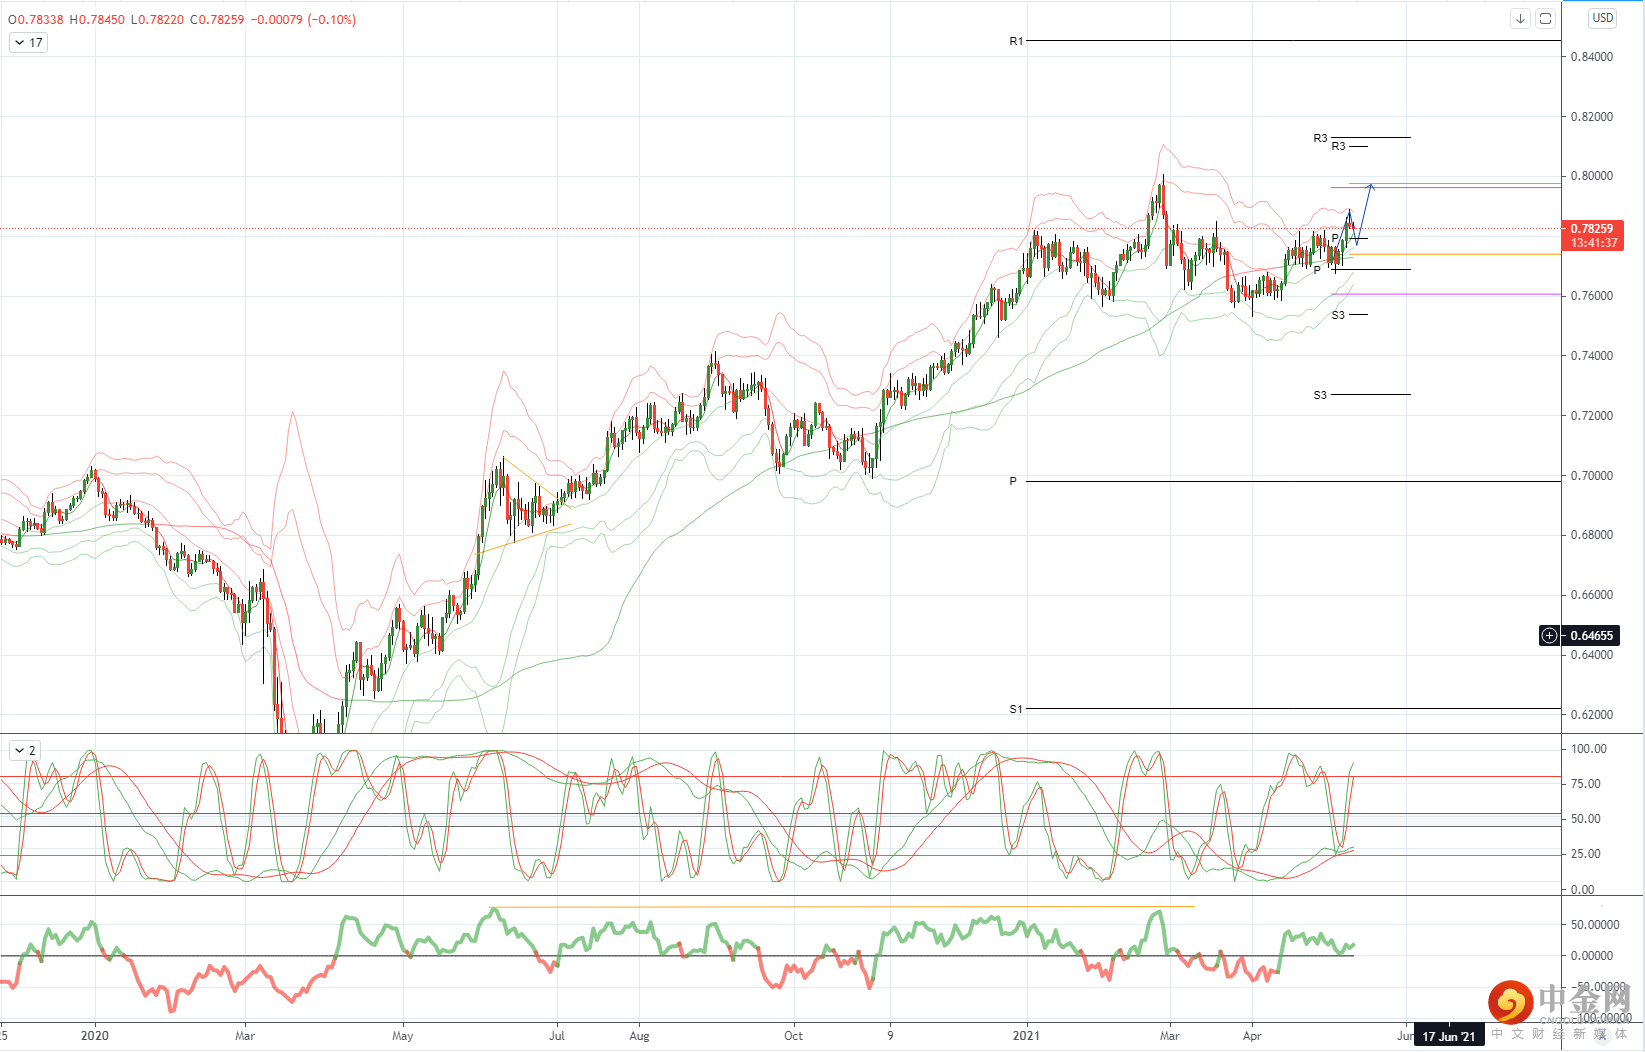Select the close value C0.78259 in legend
Image resolution: width=1645 pixels, height=1052 pixels.
[x=217, y=20]
